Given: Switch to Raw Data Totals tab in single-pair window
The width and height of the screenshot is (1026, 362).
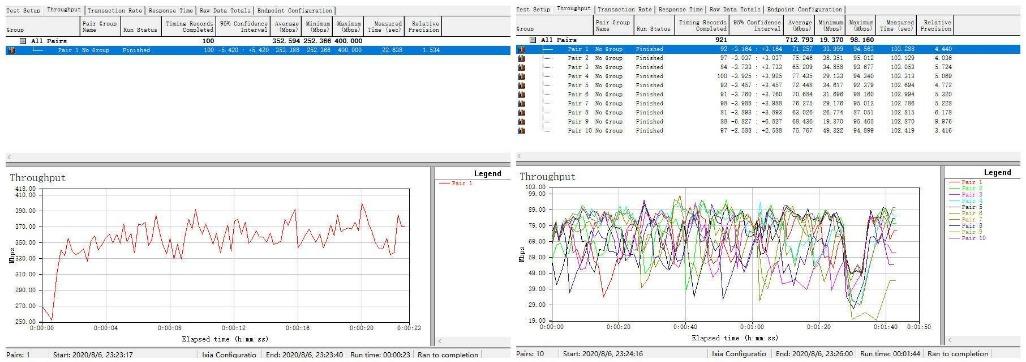Looking at the screenshot, I should (224, 11).
